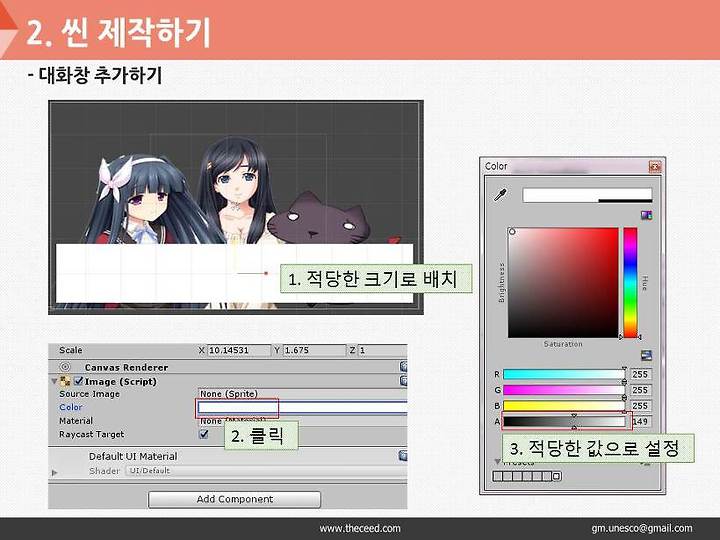Switch color picker mode icon above hue bar
The image size is (720, 540).
click(x=647, y=215)
